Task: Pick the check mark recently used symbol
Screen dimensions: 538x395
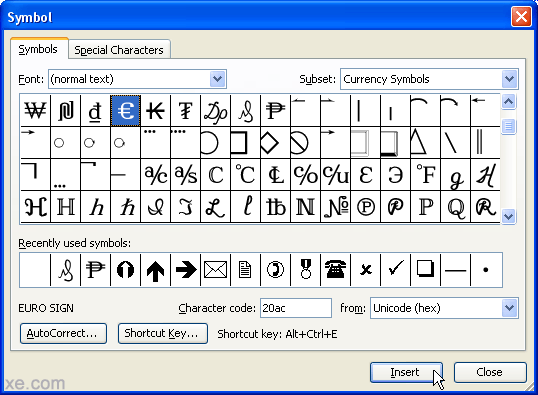Action: [396, 270]
